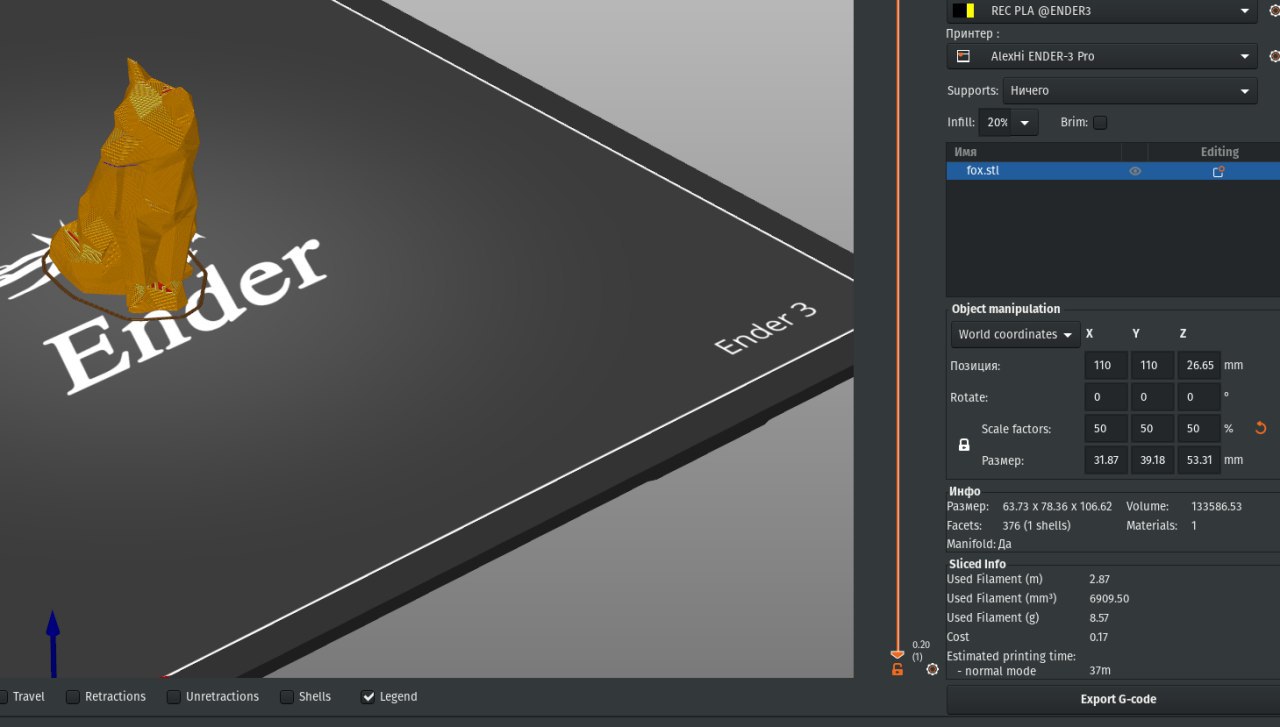Click the Position Y field
Screen dimensions: 1280x727
pos(1152,365)
